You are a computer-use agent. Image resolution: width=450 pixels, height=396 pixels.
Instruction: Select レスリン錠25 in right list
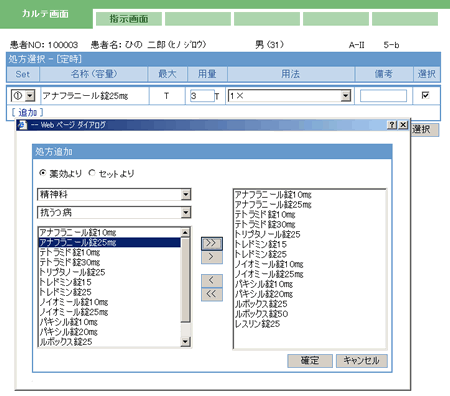coord(310,324)
